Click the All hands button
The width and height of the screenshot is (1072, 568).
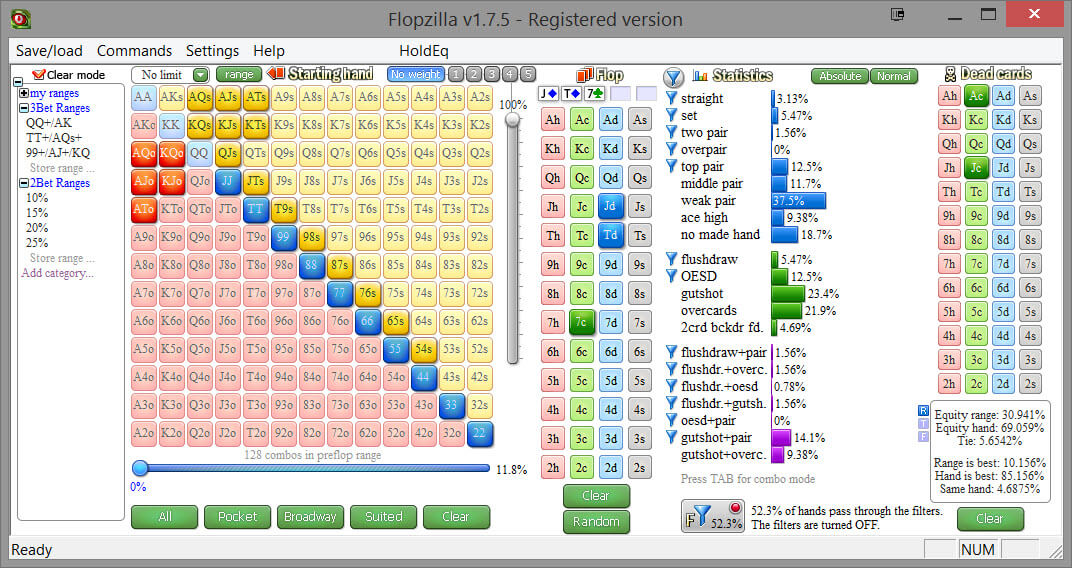click(x=165, y=517)
